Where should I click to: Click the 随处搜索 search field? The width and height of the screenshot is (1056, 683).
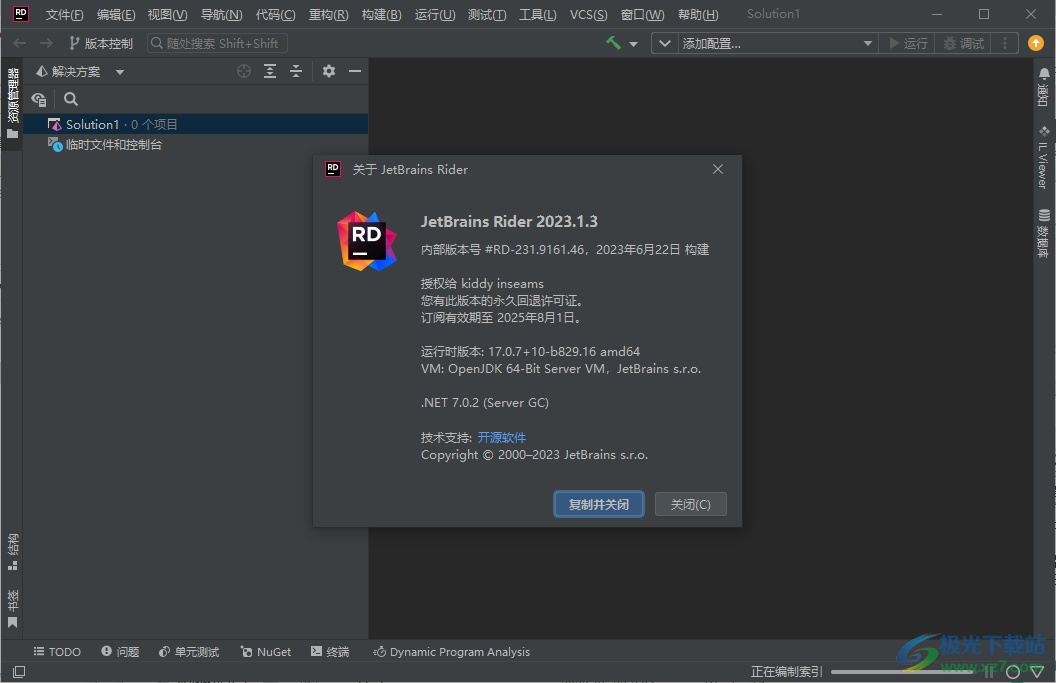click(216, 42)
